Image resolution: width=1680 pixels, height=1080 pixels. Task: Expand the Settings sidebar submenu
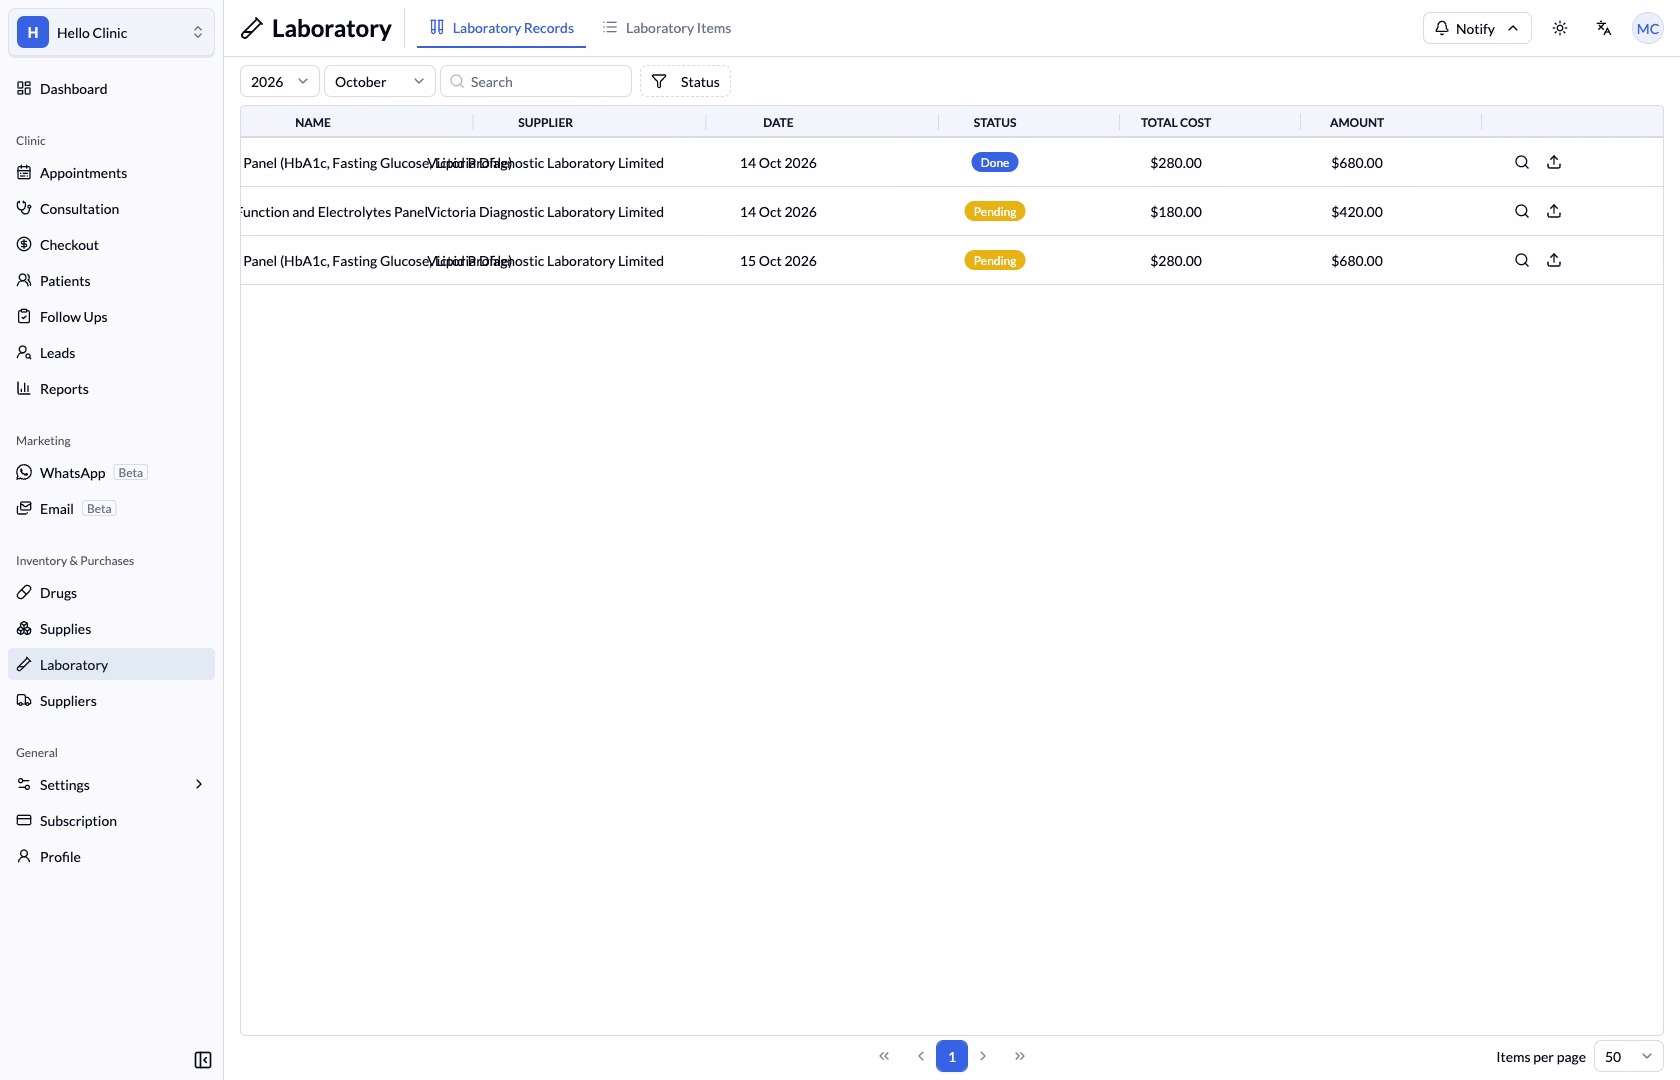coord(111,785)
